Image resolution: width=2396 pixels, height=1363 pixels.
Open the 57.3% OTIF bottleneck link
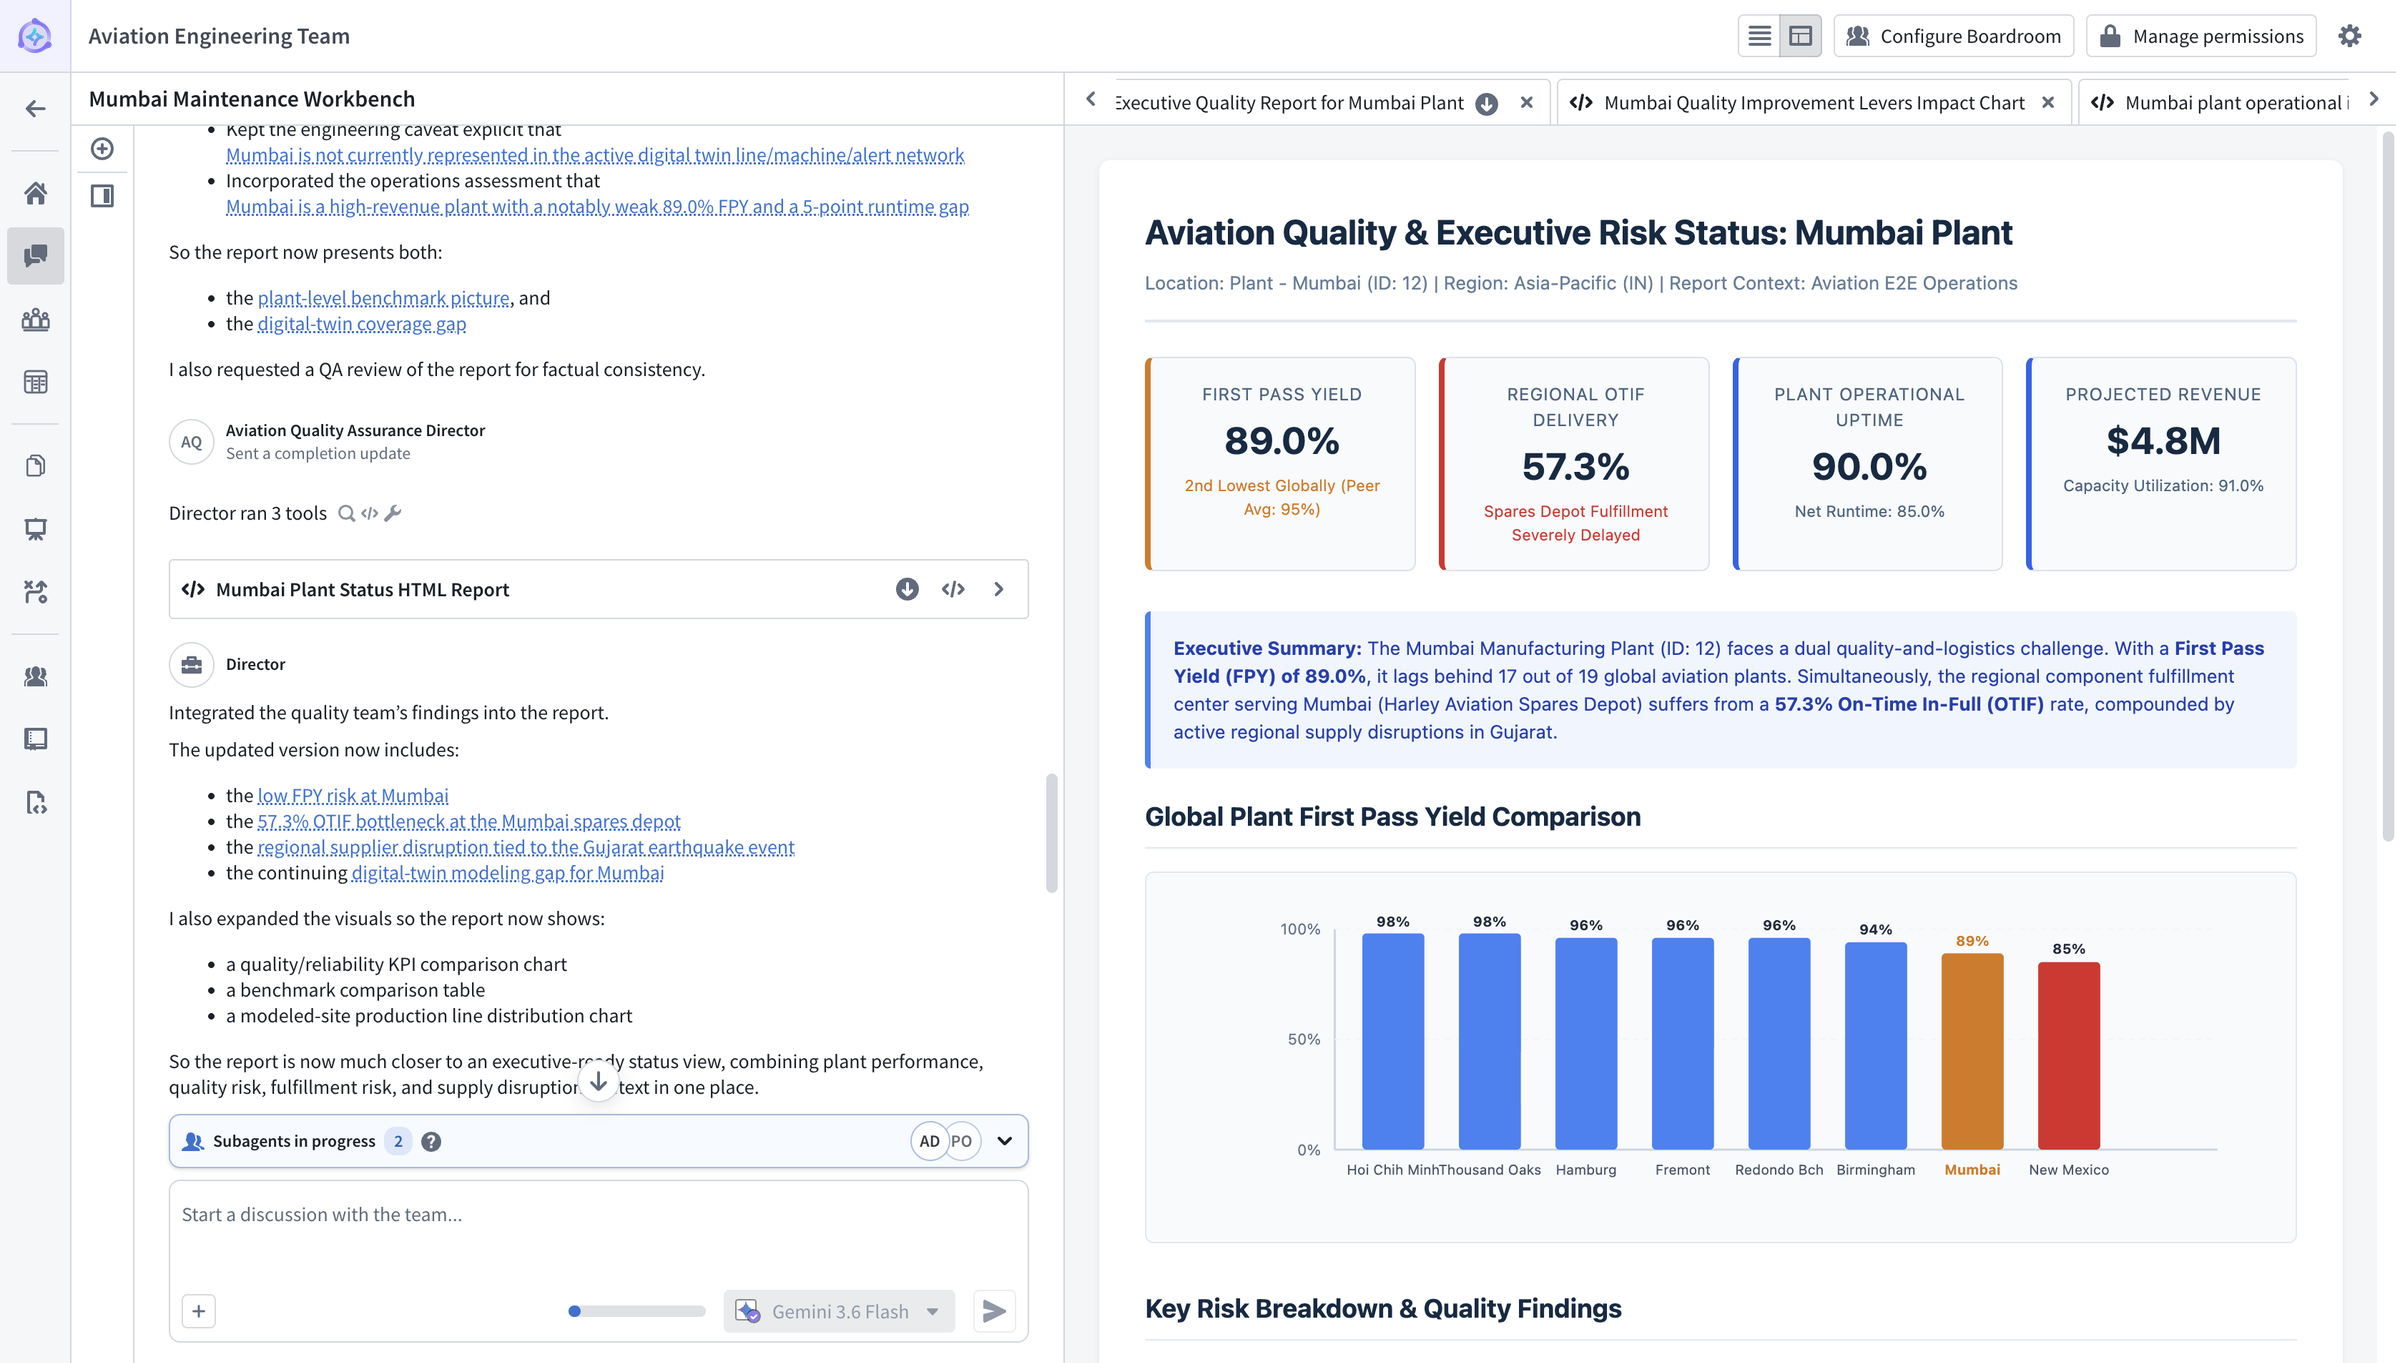[x=469, y=821]
